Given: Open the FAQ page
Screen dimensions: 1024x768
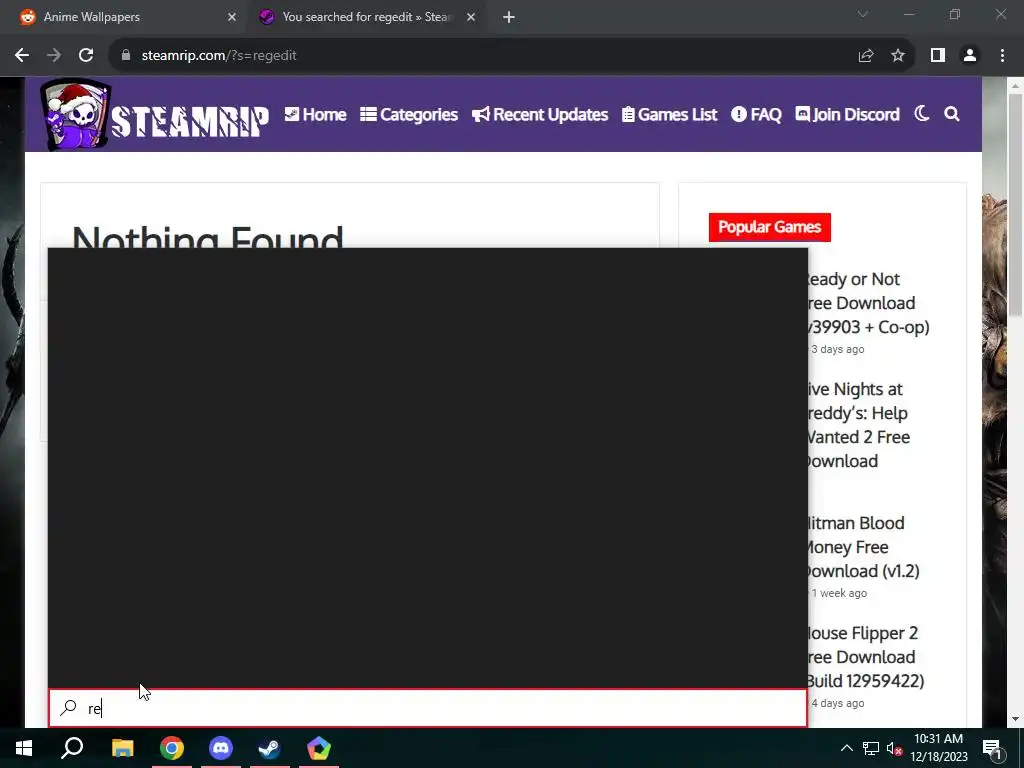Looking at the screenshot, I should [x=756, y=115].
